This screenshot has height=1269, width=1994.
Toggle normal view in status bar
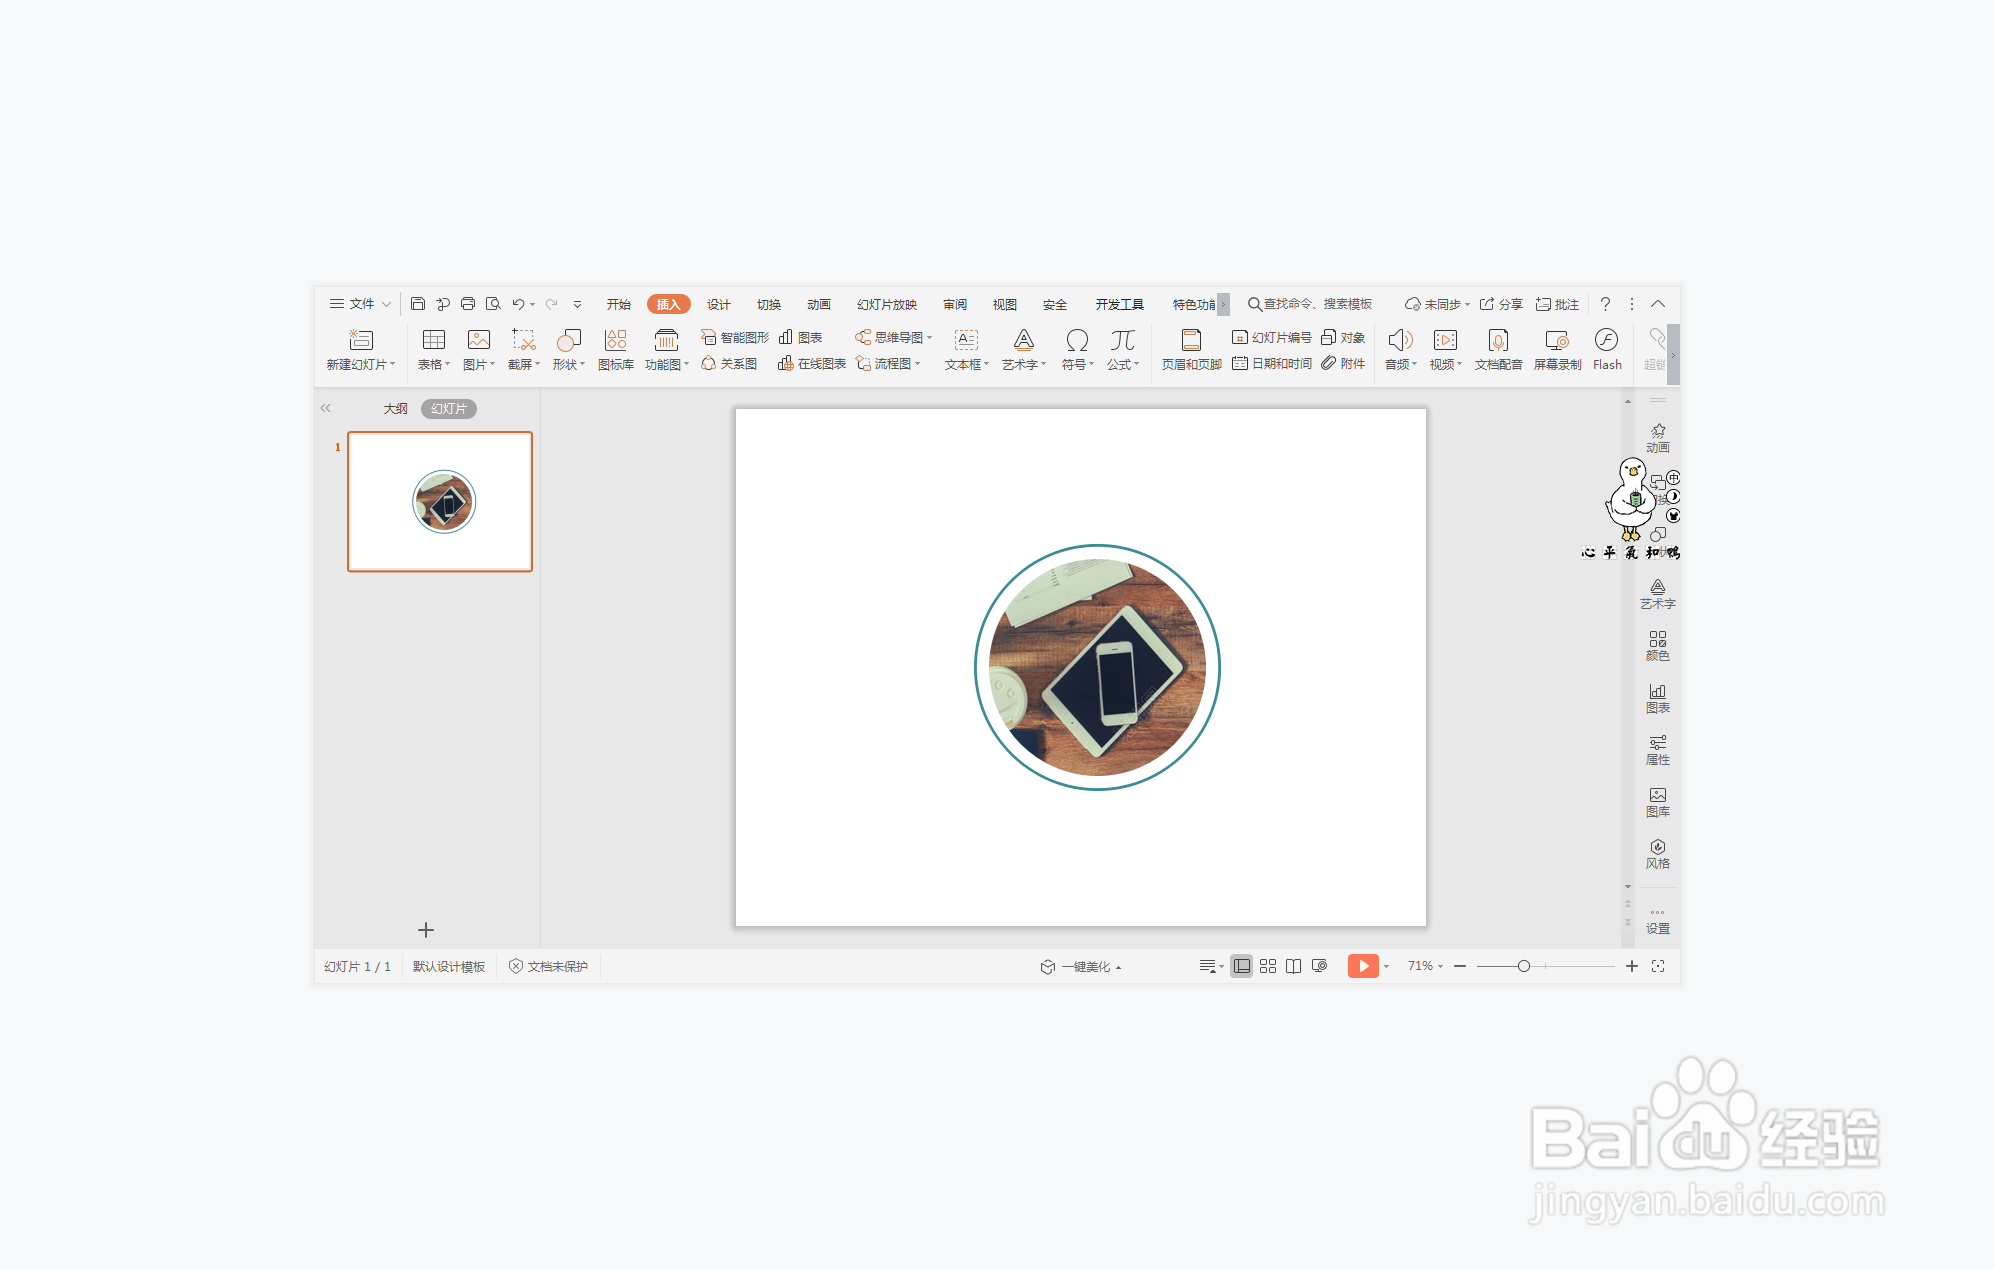pyautogui.click(x=1241, y=966)
